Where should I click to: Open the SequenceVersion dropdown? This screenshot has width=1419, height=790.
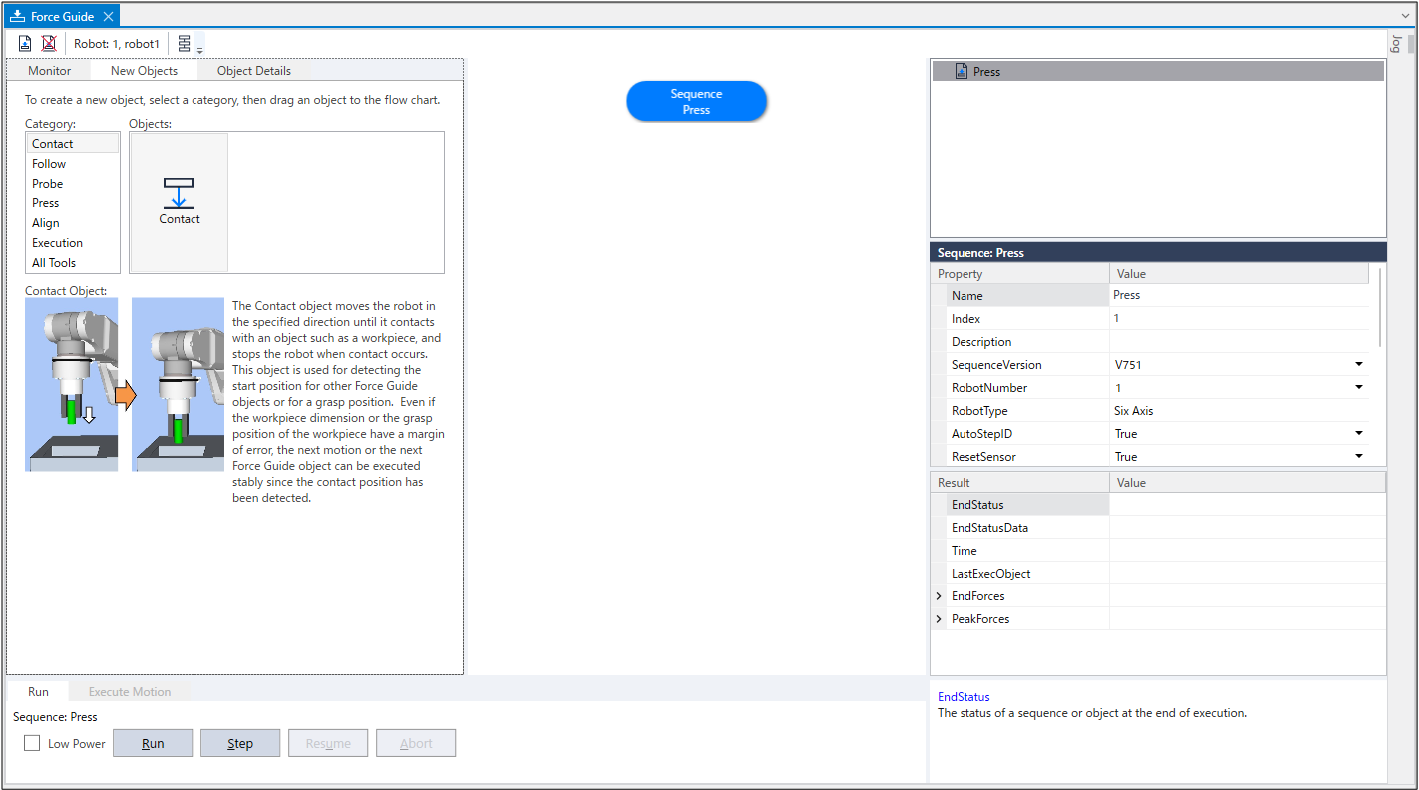1359,365
